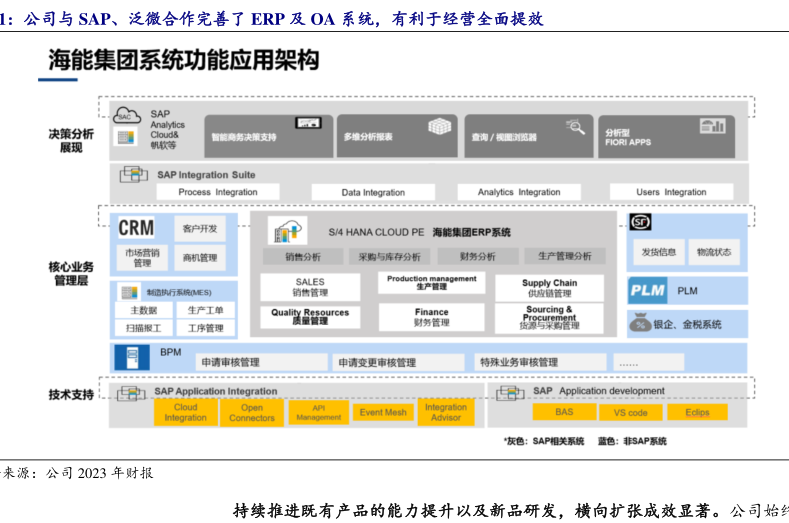The image size is (789, 523).
Task: Click the Eclips yellow box
Action: (697, 412)
